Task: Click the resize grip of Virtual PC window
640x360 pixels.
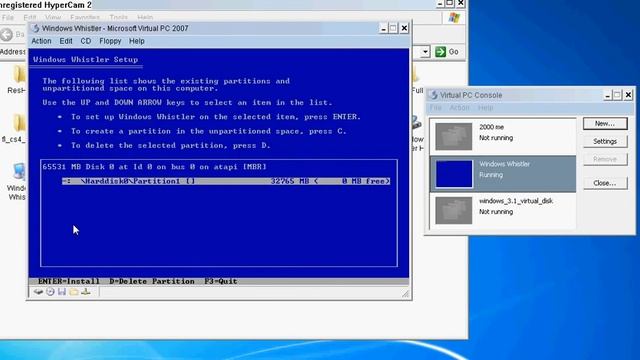Action: tap(405, 293)
